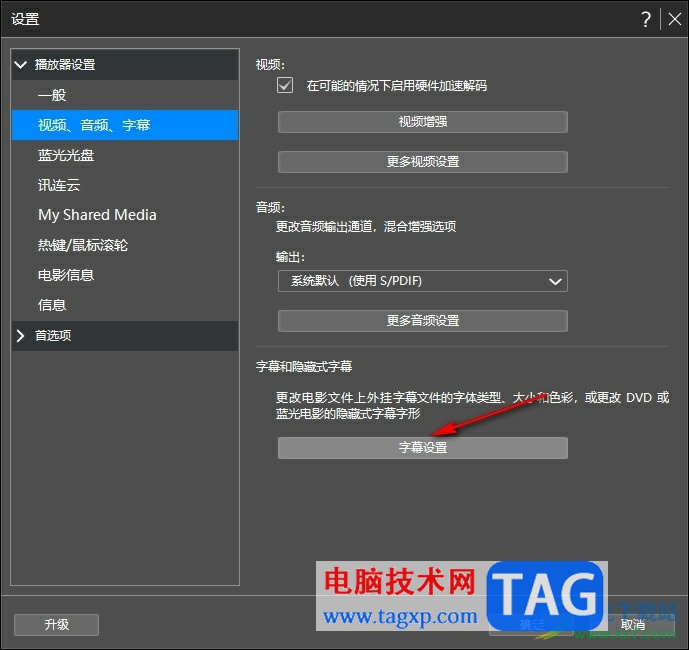Open the 信息 settings page
The height and width of the screenshot is (650, 689).
pyautogui.click(x=125, y=305)
